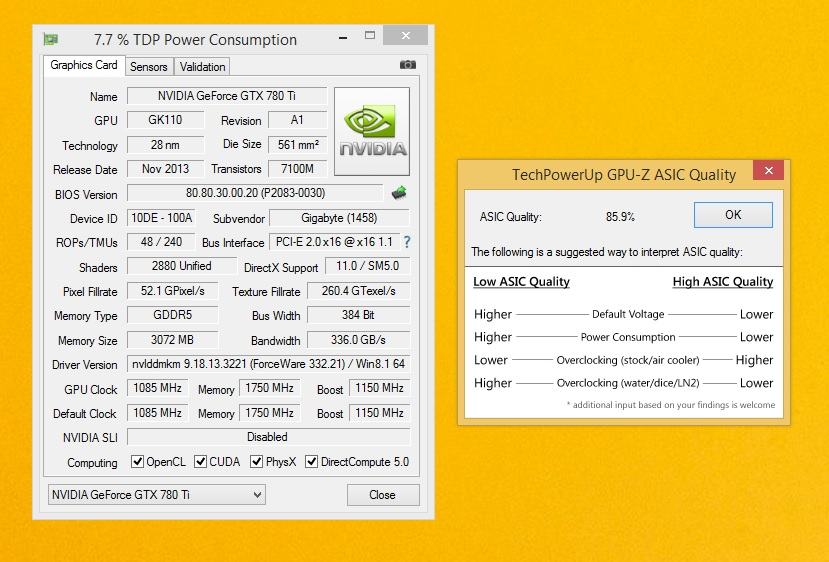Click the ASIC Quality value 85.9%

pyautogui.click(x=620, y=217)
